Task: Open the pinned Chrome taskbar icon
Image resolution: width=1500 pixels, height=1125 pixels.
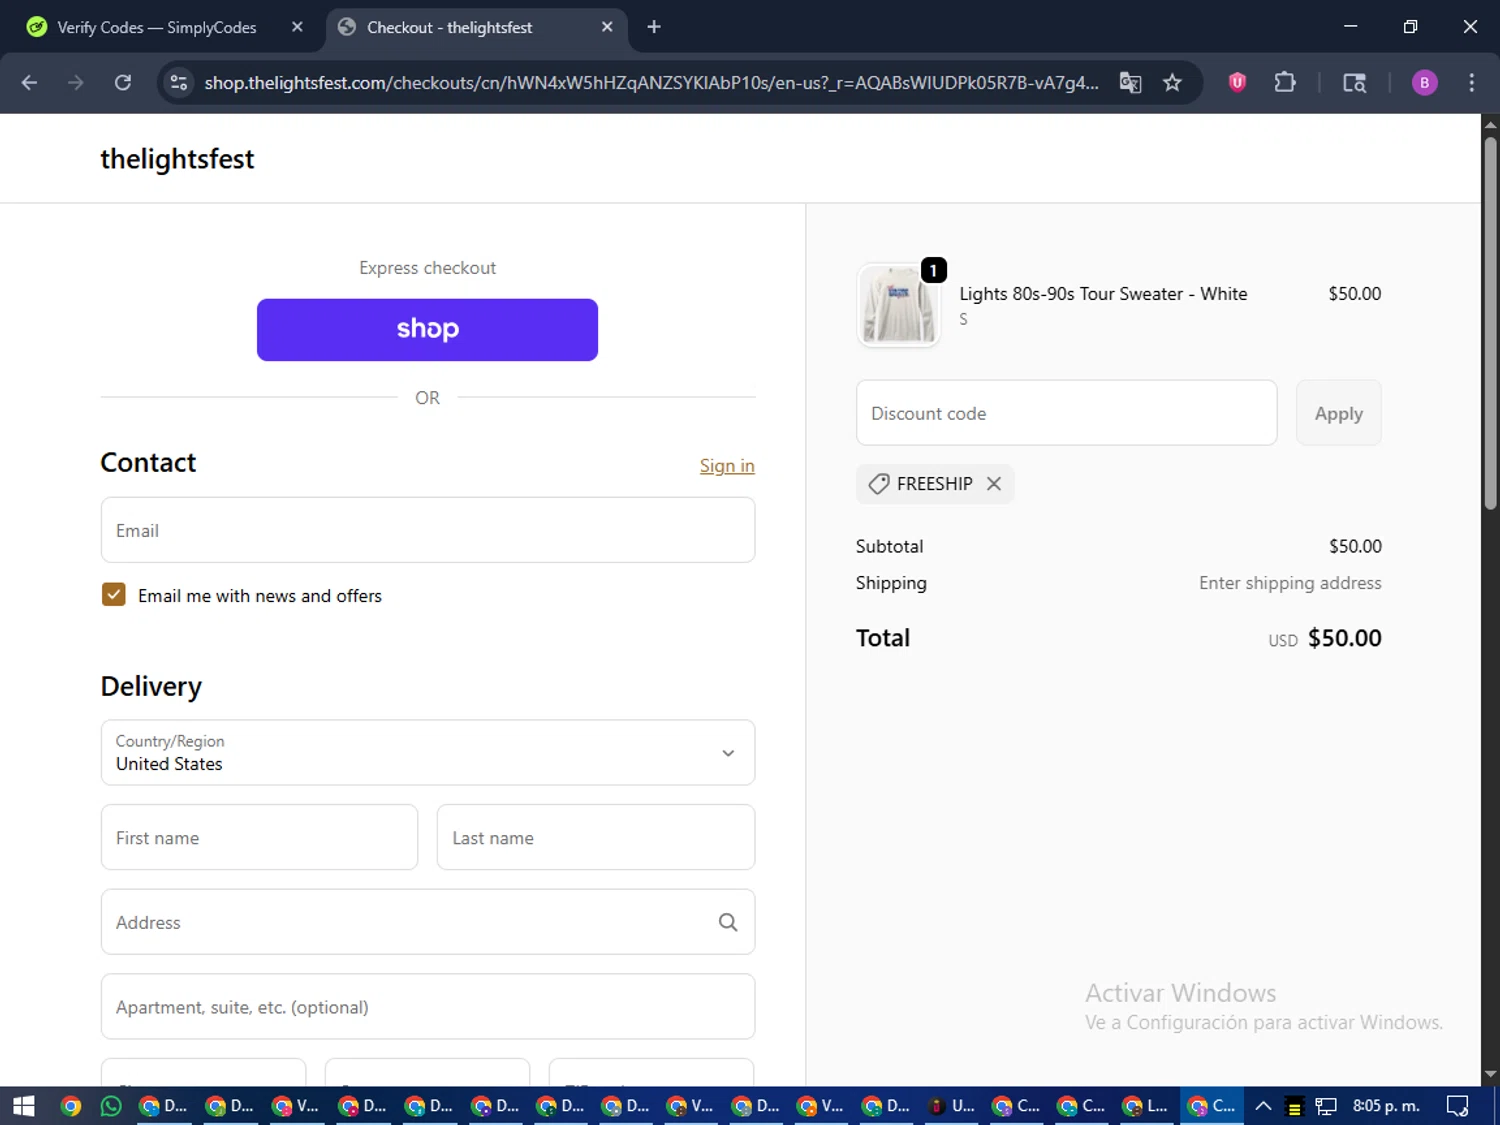Action: coord(70,1106)
